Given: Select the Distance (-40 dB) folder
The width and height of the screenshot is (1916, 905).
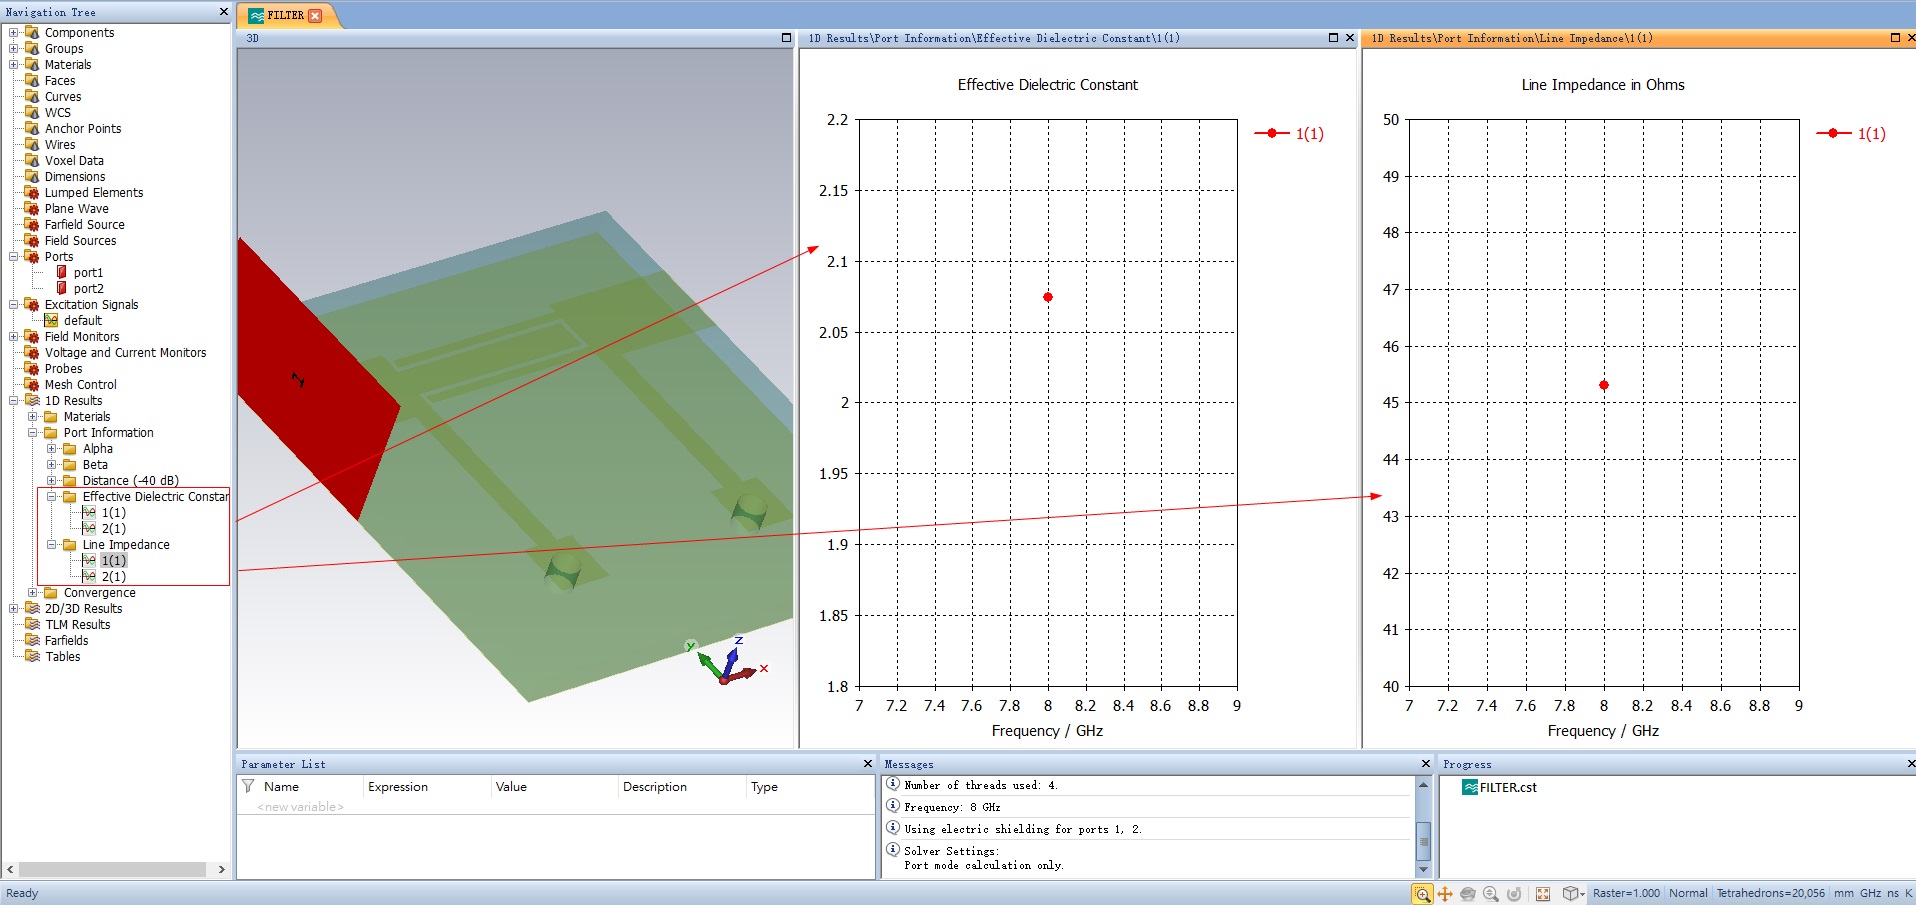Looking at the screenshot, I should coord(130,480).
